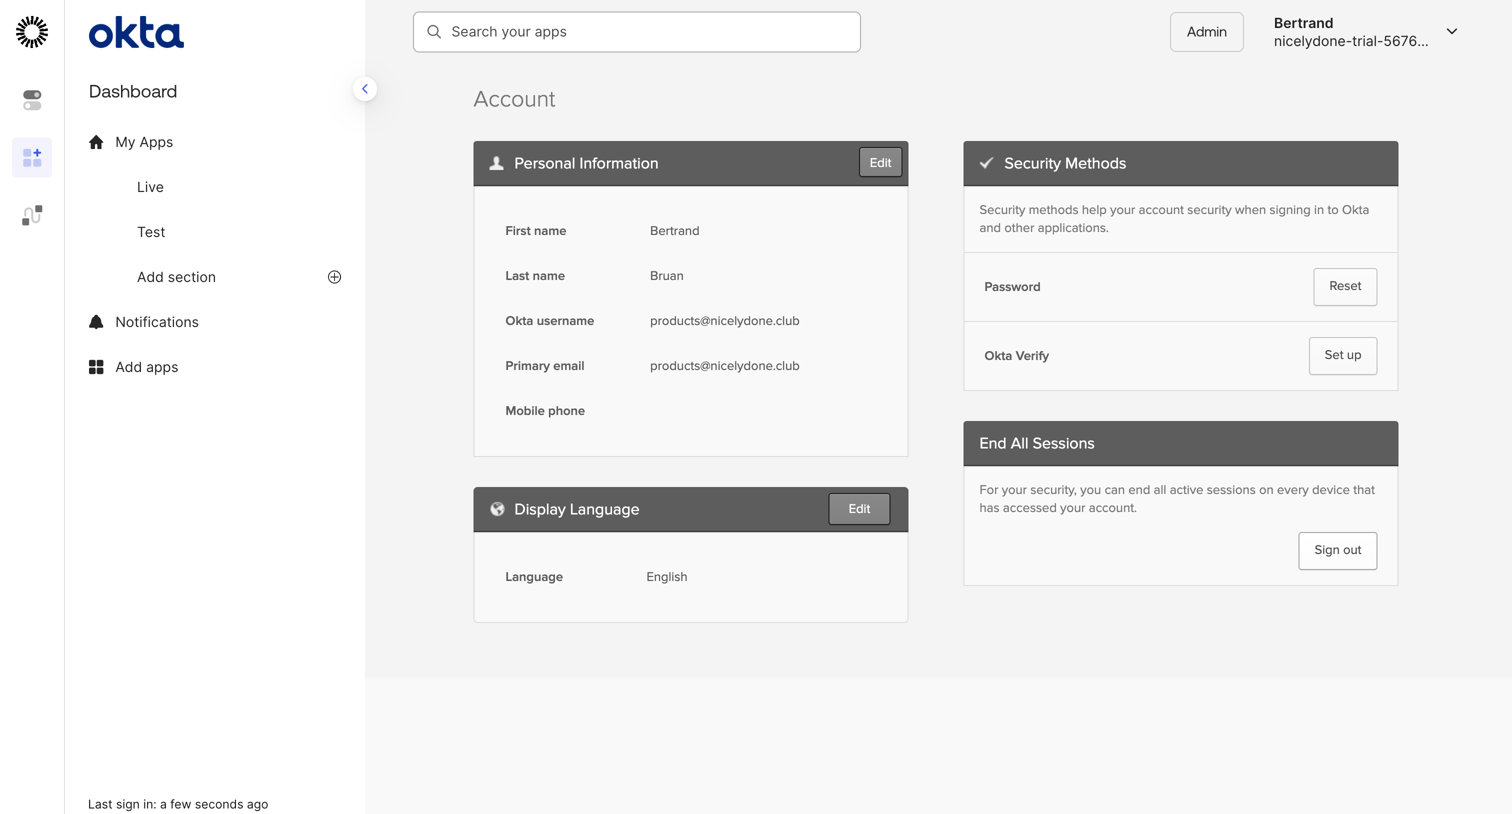
Task: Click the Mobile phone label
Action: (x=545, y=411)
